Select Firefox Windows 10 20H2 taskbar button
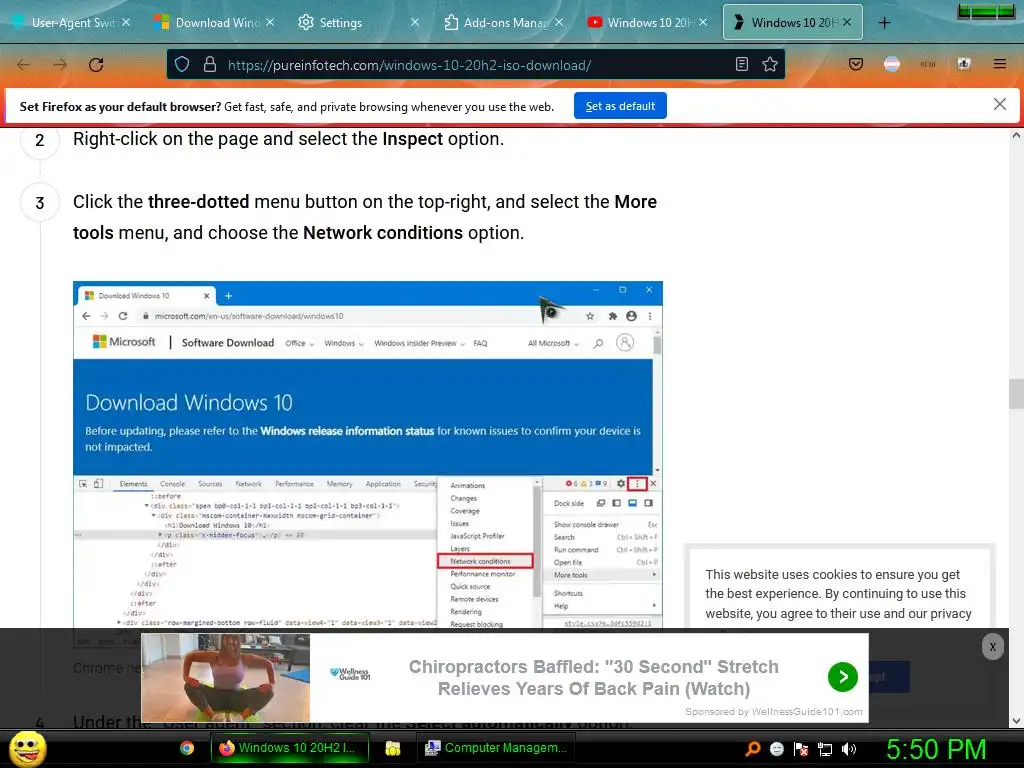Screen dimensions: 1024x768 coord(289,748)
